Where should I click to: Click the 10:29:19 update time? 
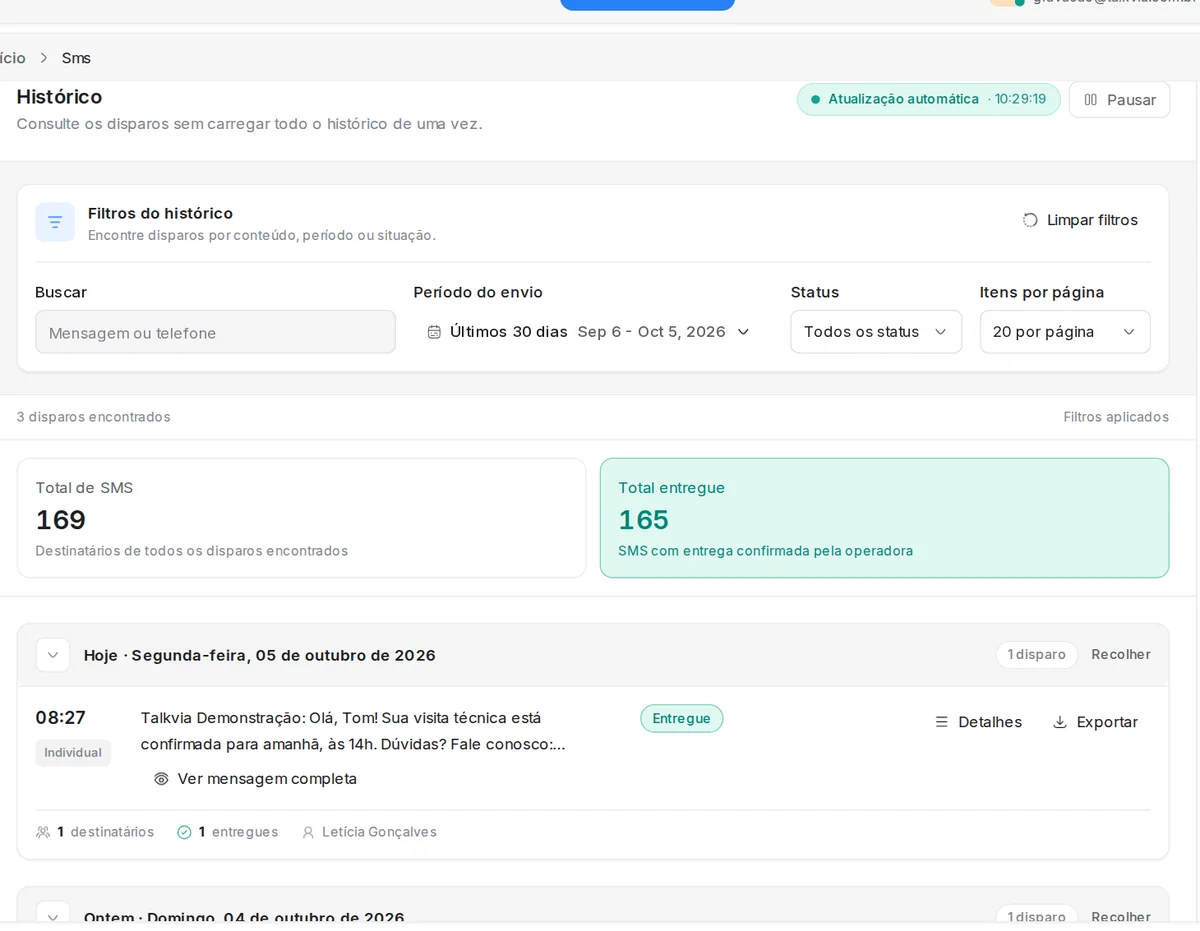(x=1020, y=99)
